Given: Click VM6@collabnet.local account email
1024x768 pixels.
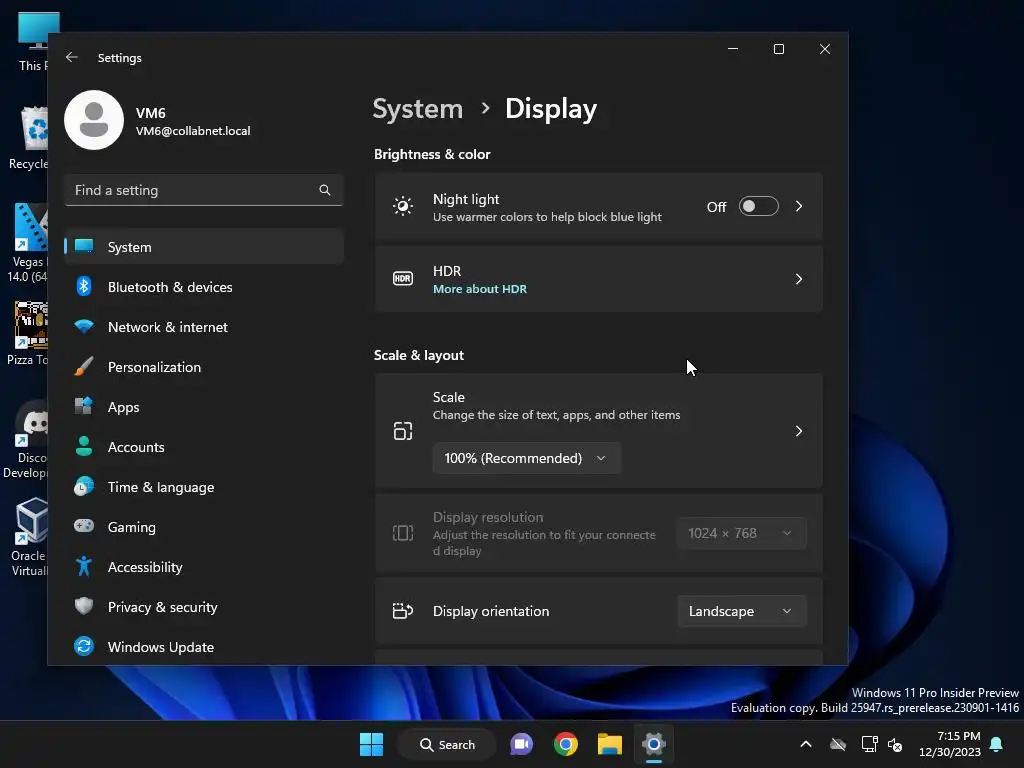Looking at the screenshot, I should (x=193, y=131).
